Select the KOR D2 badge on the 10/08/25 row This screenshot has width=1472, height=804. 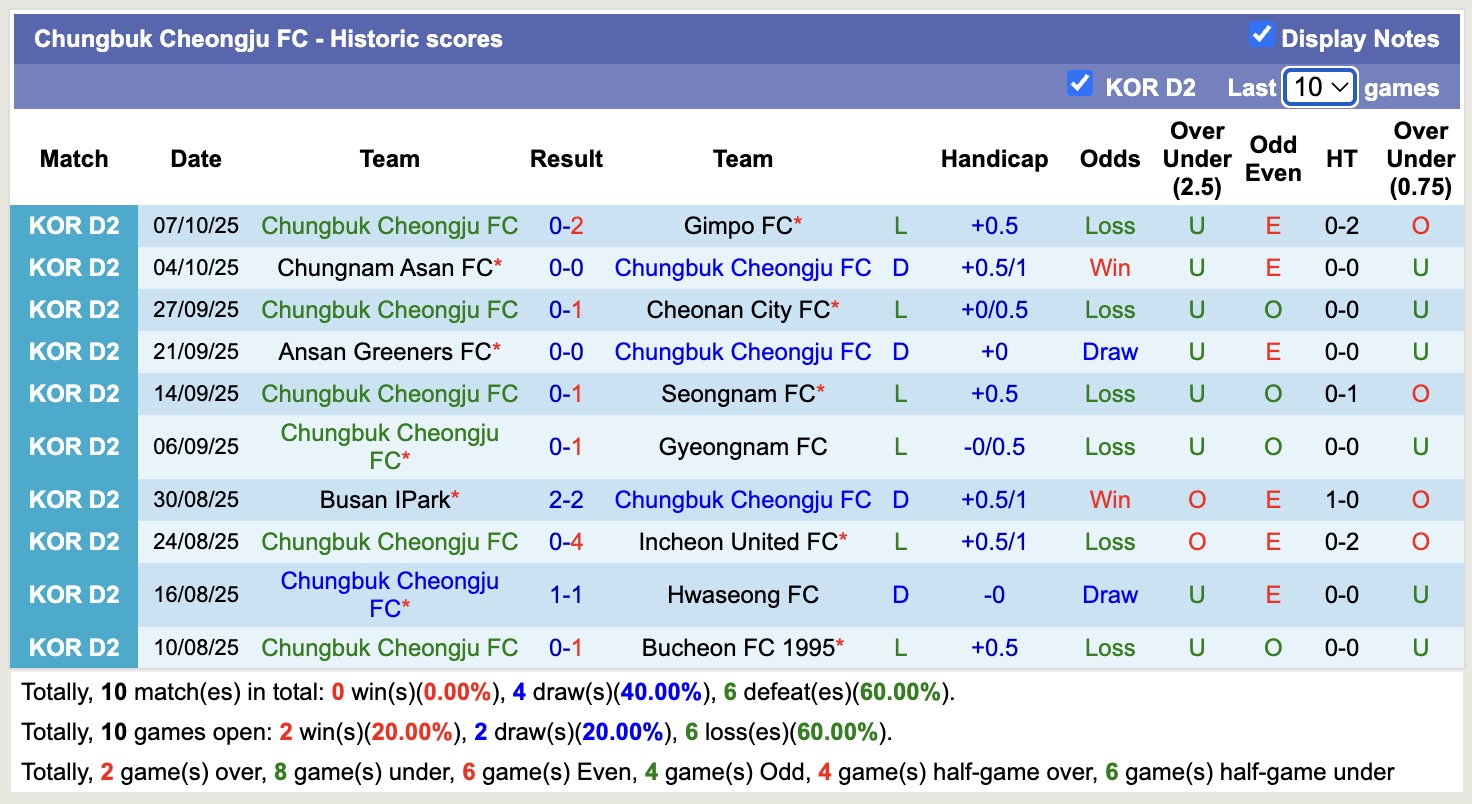click(74, 647)
